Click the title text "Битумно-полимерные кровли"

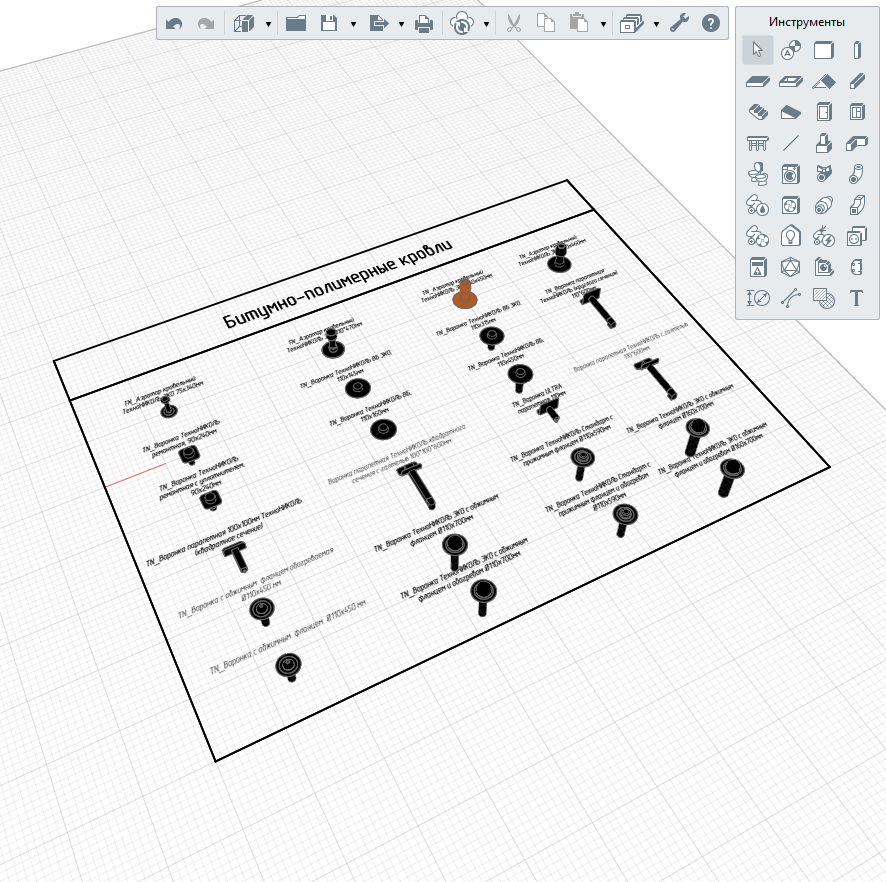[x=337, y=284]
